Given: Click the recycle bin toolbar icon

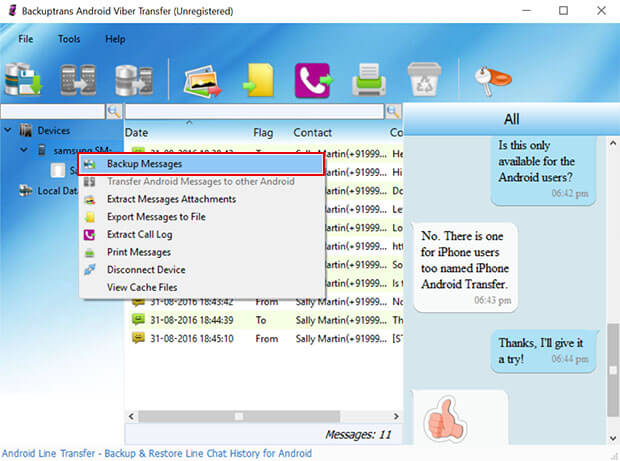Looking at the screenshot, I should point(424,79).
